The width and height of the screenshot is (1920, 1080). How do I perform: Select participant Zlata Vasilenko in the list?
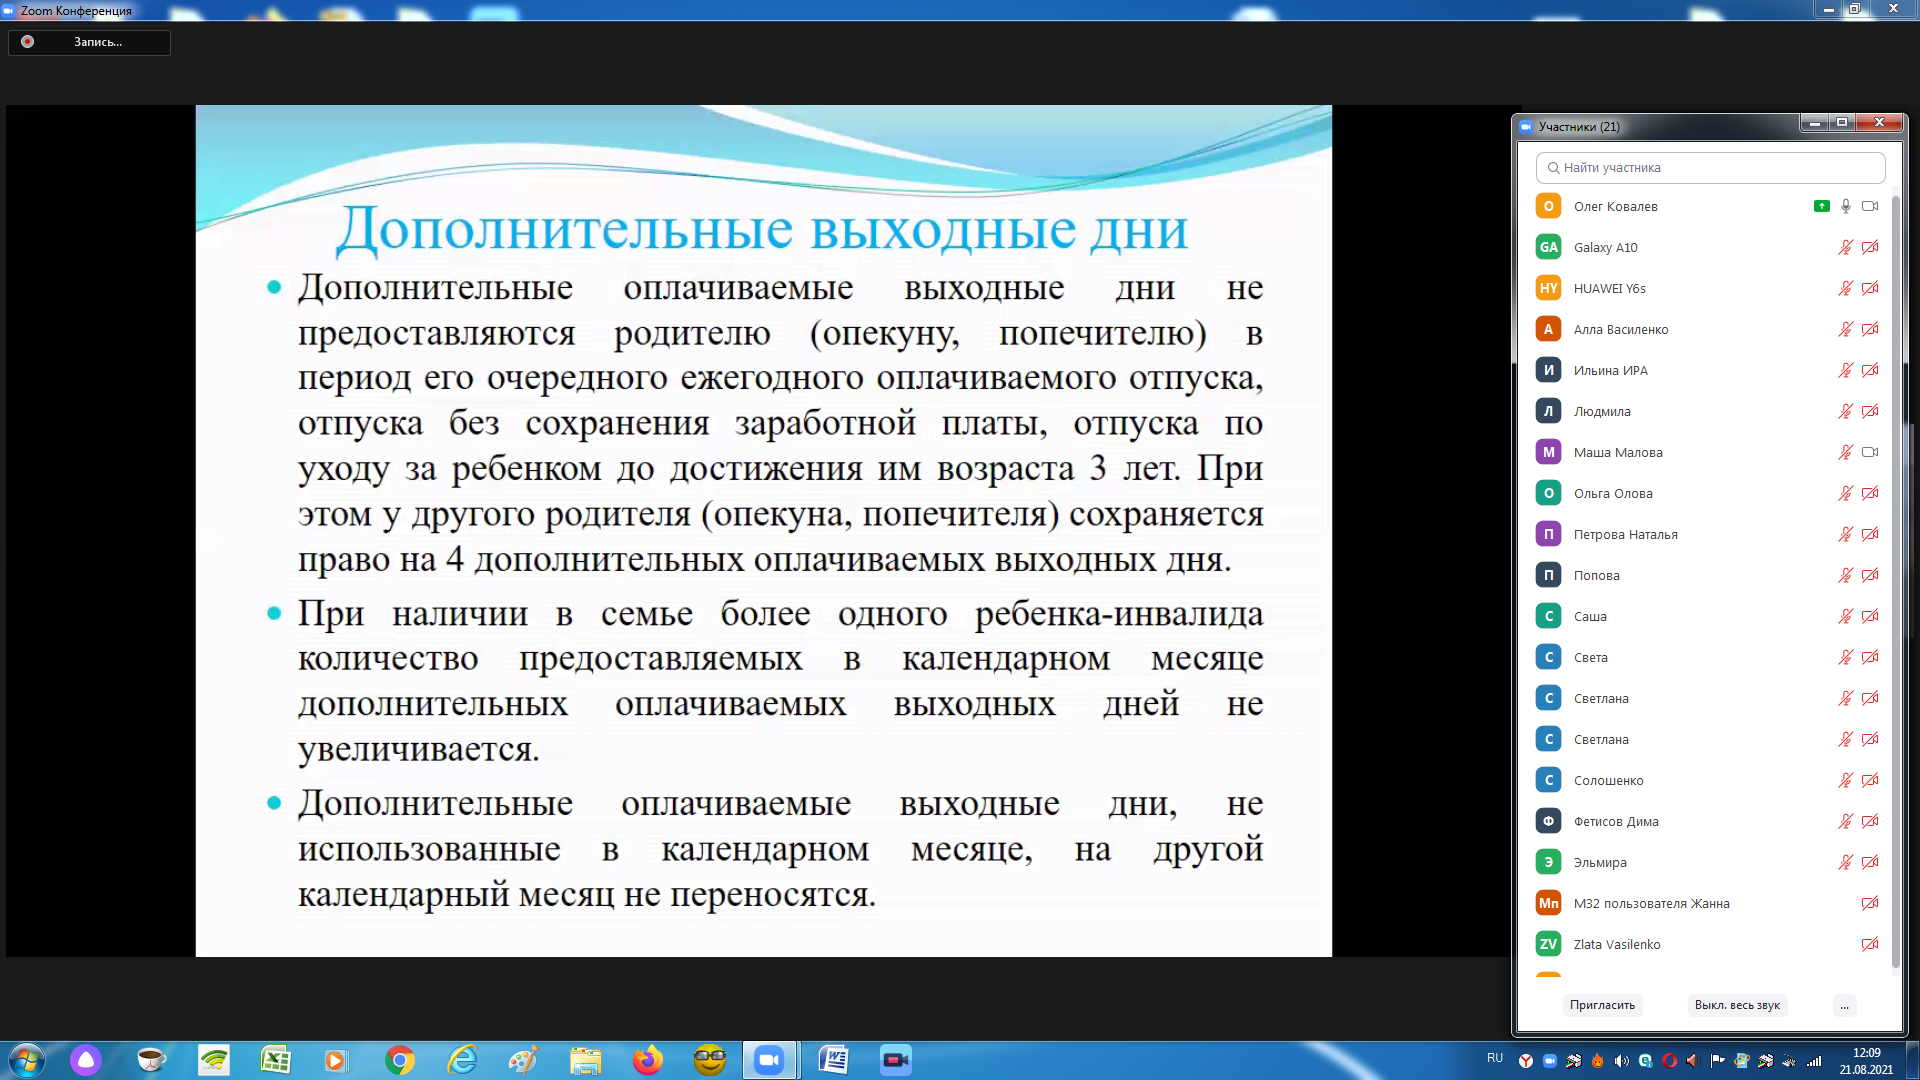coord(1706,944)
